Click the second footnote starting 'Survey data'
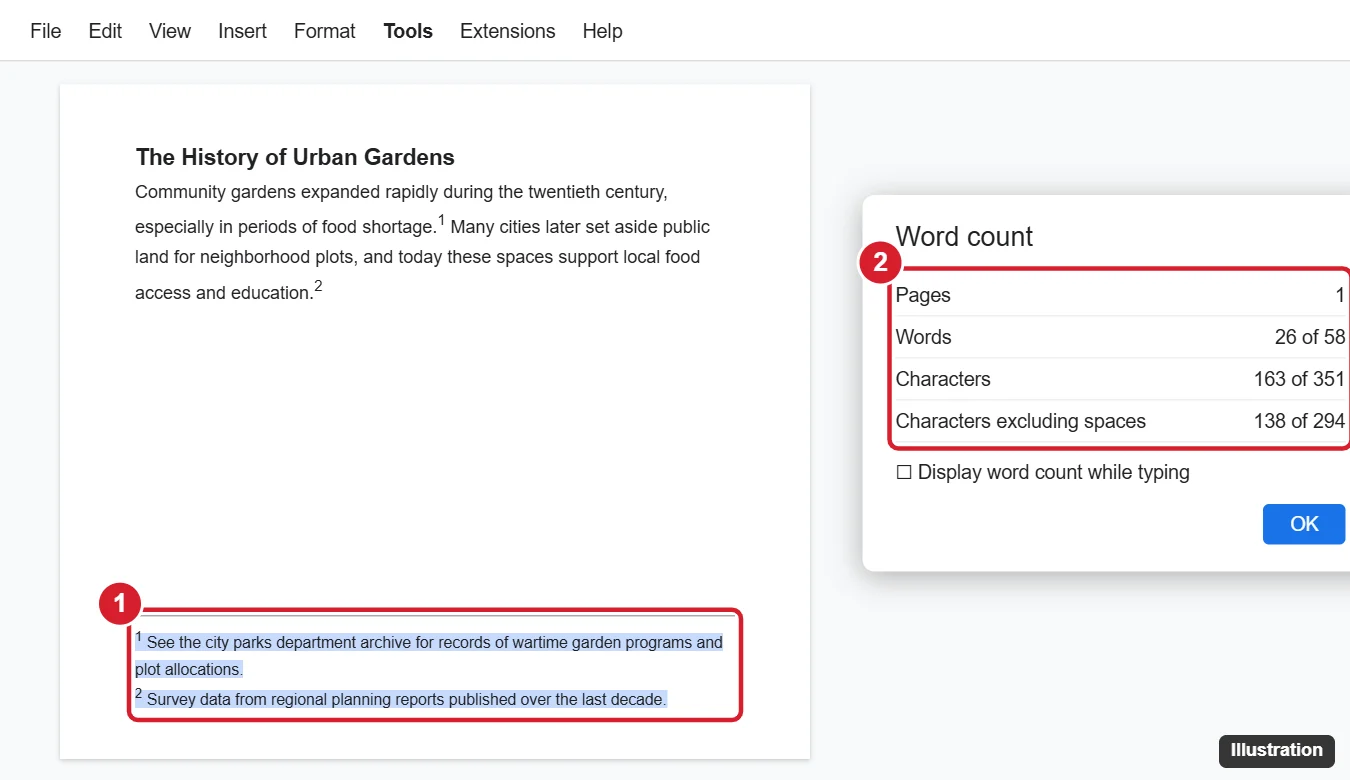This screenshot has width=1350, height=780. point(401,698)
